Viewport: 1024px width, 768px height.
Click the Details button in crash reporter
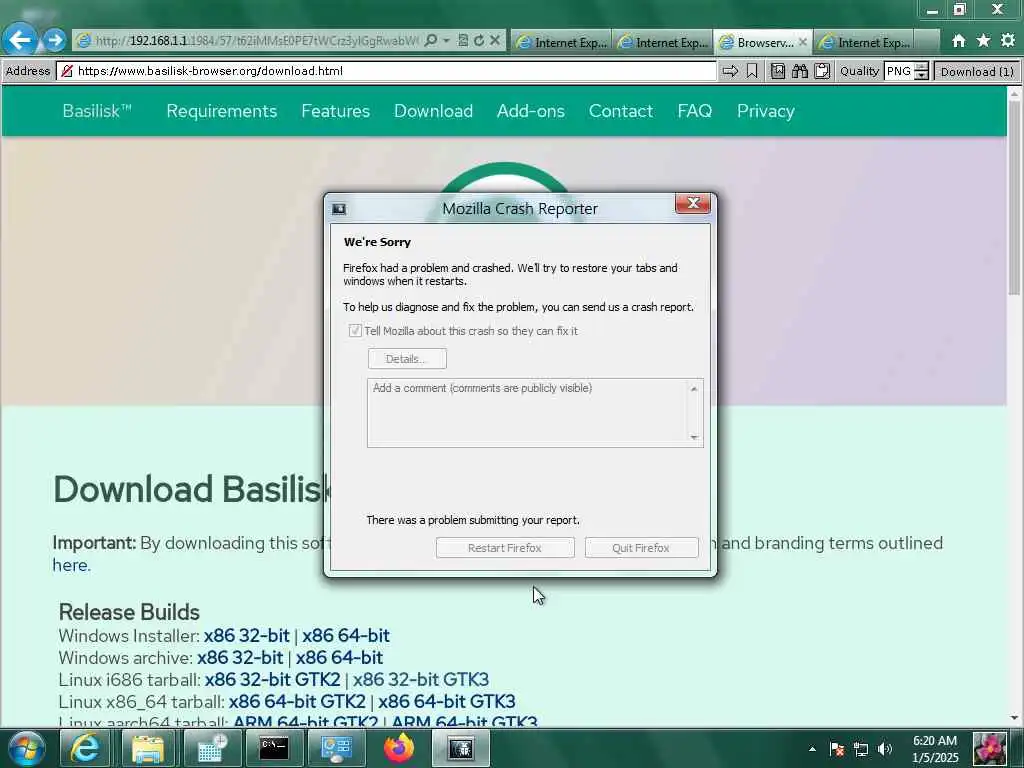pyautogui.click(x=407, y=359)
